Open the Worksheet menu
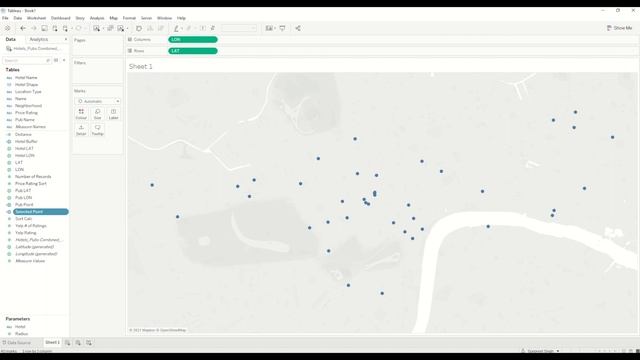640x360 pixels. [x=36, y=18]
